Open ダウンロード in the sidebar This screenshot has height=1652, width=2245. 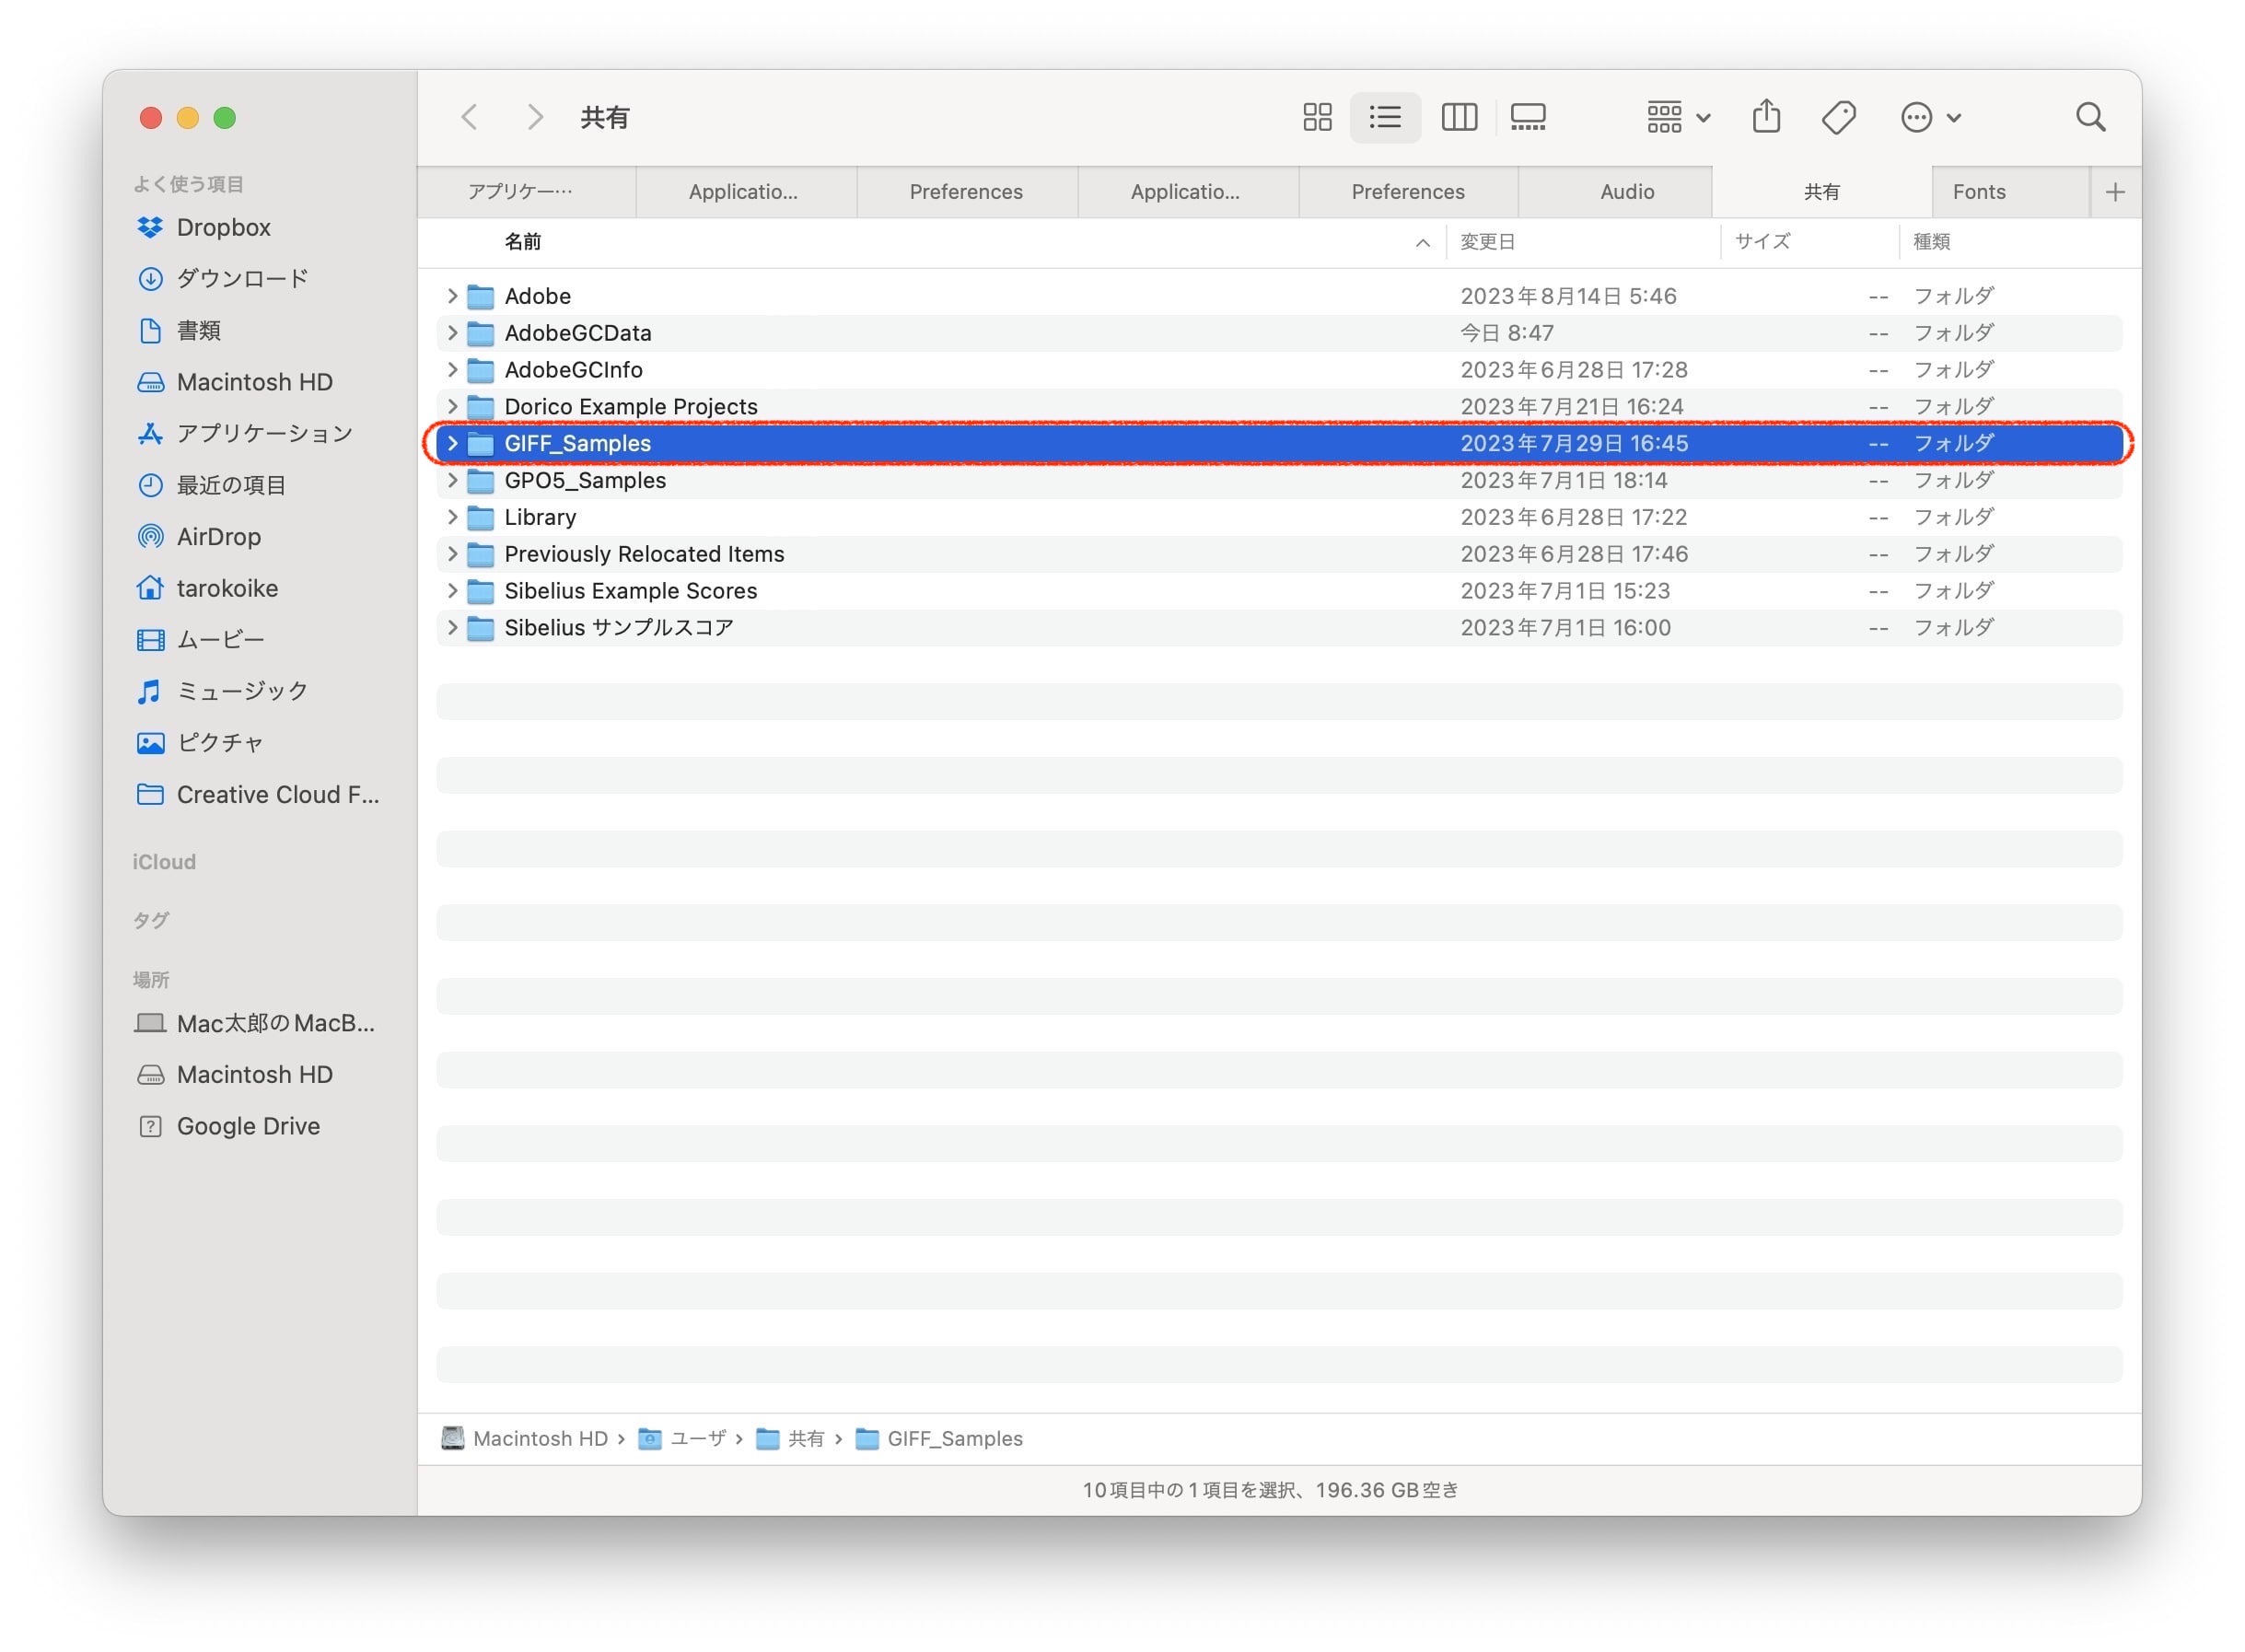click(222, 278)
